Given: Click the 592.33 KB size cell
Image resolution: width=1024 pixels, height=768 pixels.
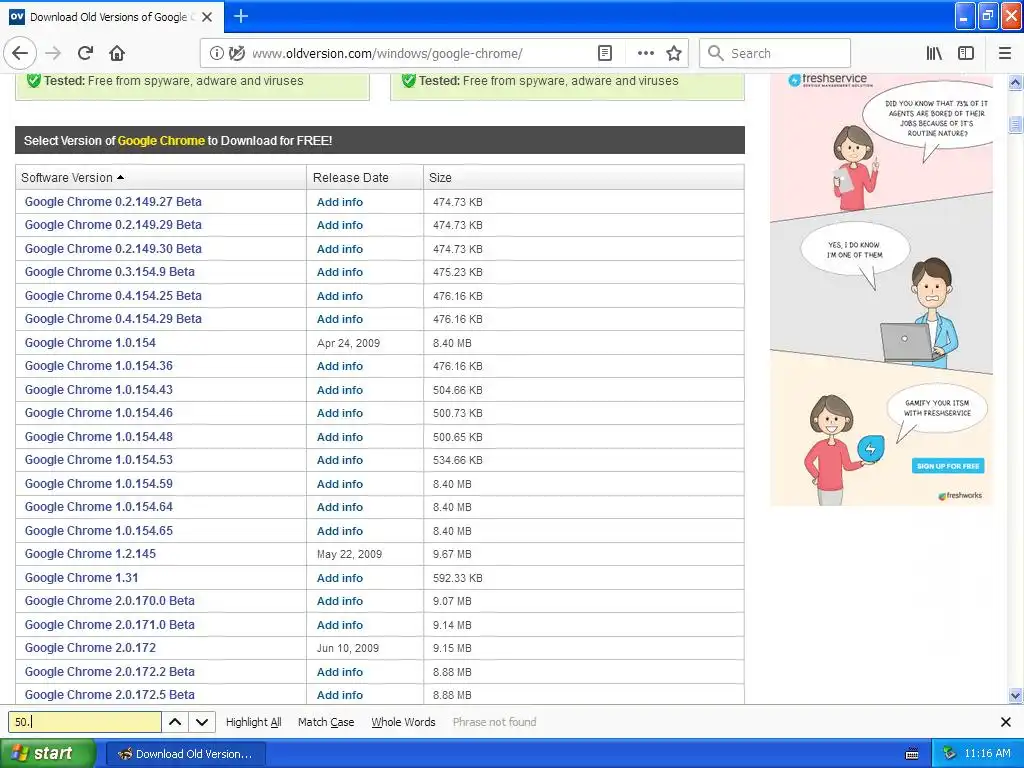Looking at the screenshot, I should (x=458, y=578).
